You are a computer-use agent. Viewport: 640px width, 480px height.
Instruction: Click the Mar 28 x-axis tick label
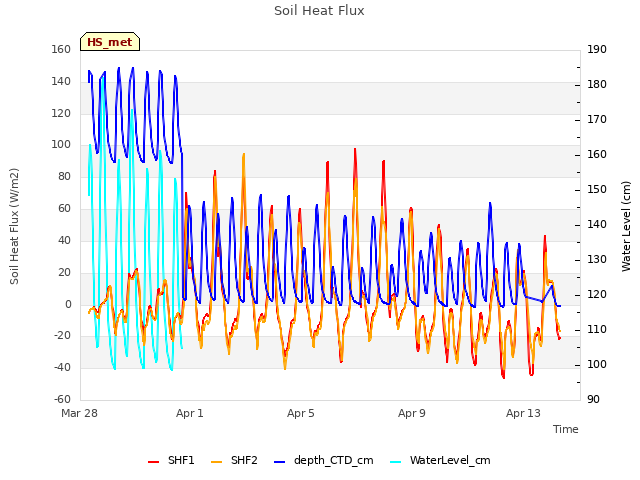pyautogui.click(x=79, y=413)
